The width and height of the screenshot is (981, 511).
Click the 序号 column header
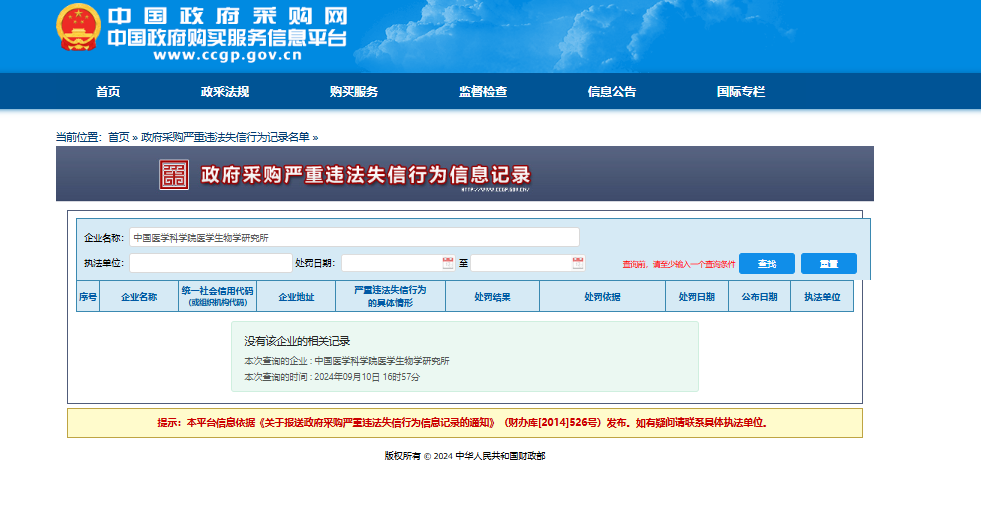[x=88, y=296]
